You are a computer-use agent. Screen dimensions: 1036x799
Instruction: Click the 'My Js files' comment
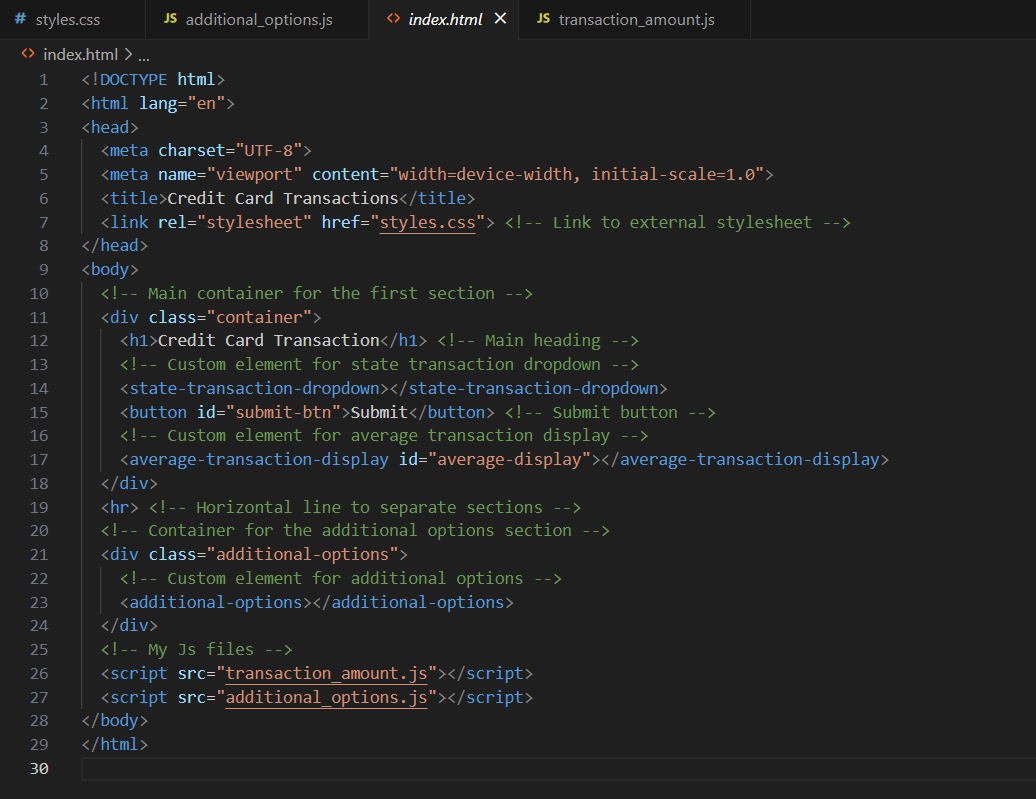196,650
